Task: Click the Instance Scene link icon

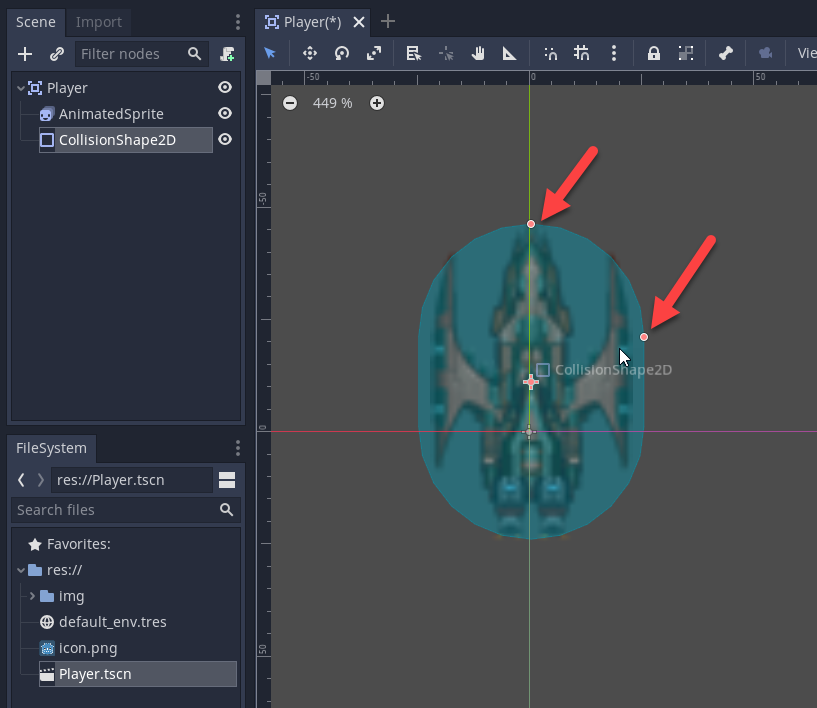Action: point(57,54)
